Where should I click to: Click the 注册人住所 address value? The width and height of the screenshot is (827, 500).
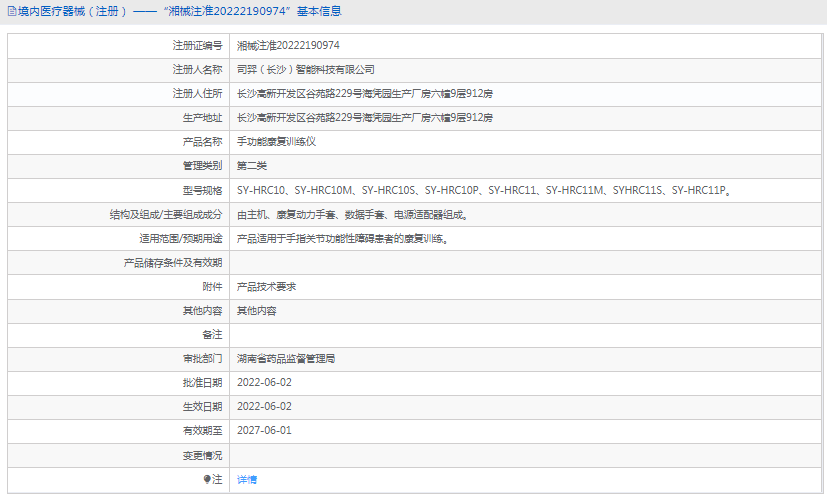[364, 94]
